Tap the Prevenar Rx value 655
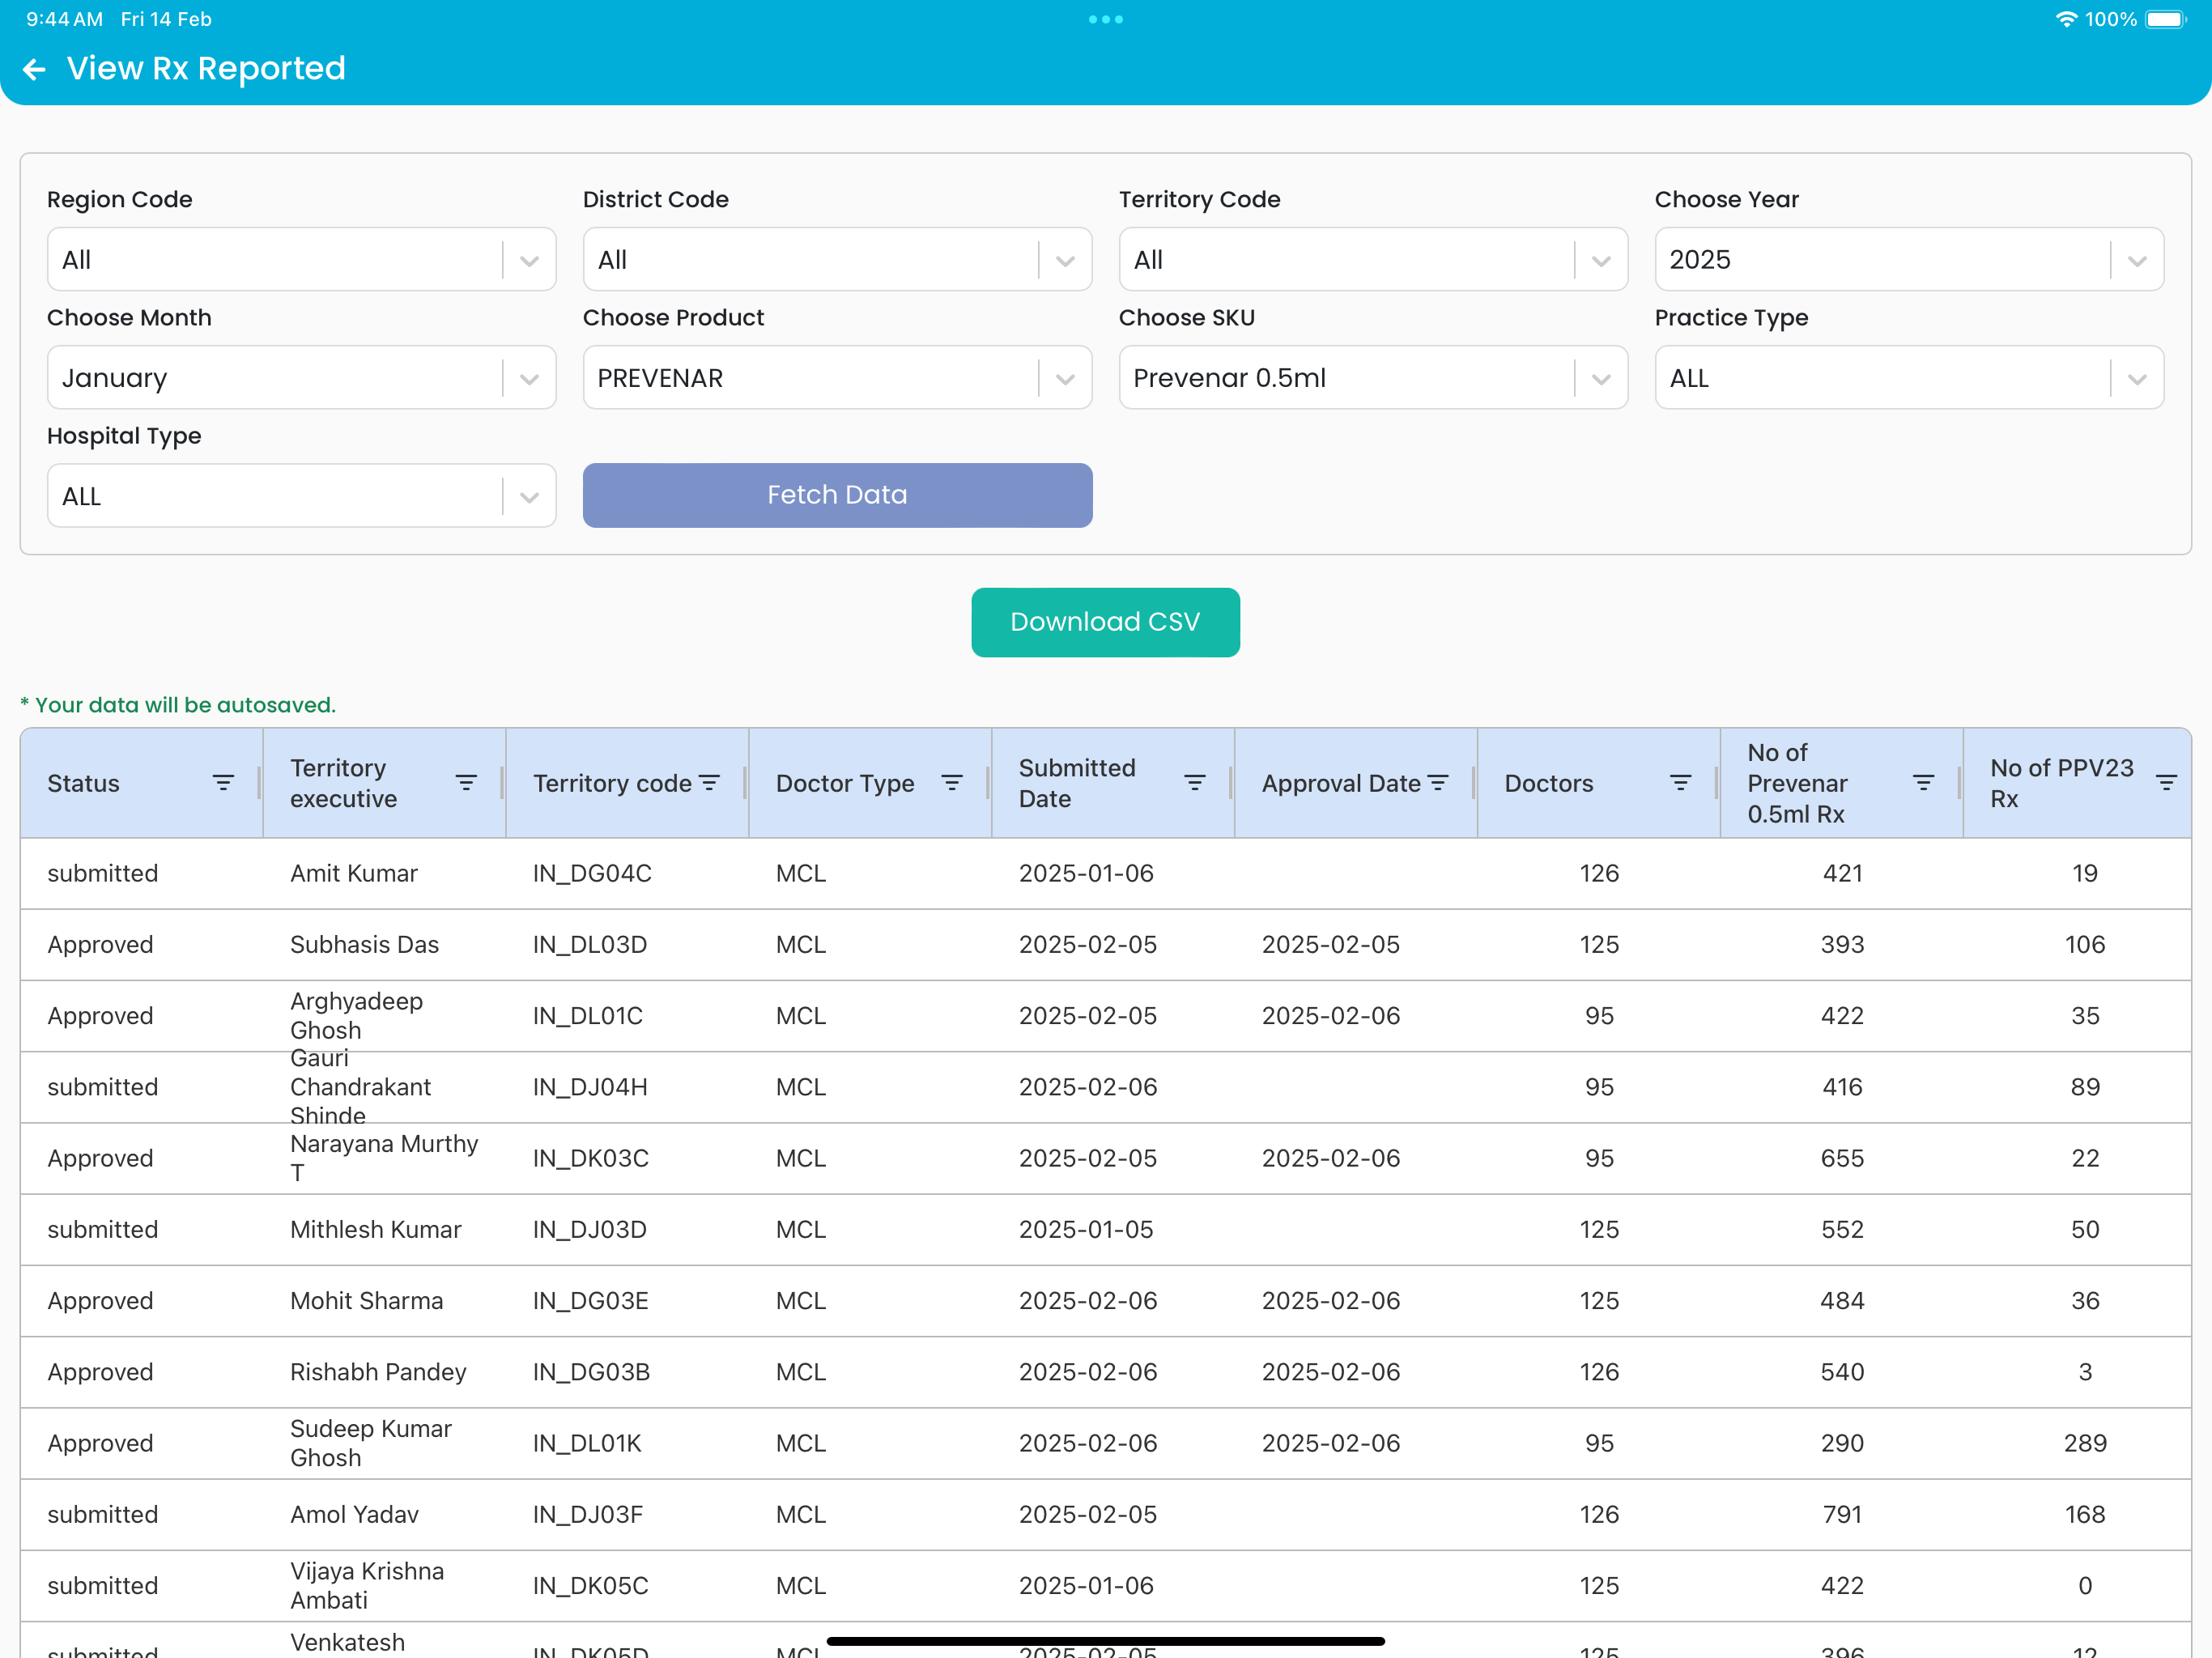This screenshot has height=1658, width=2212. point(1842,1158)
